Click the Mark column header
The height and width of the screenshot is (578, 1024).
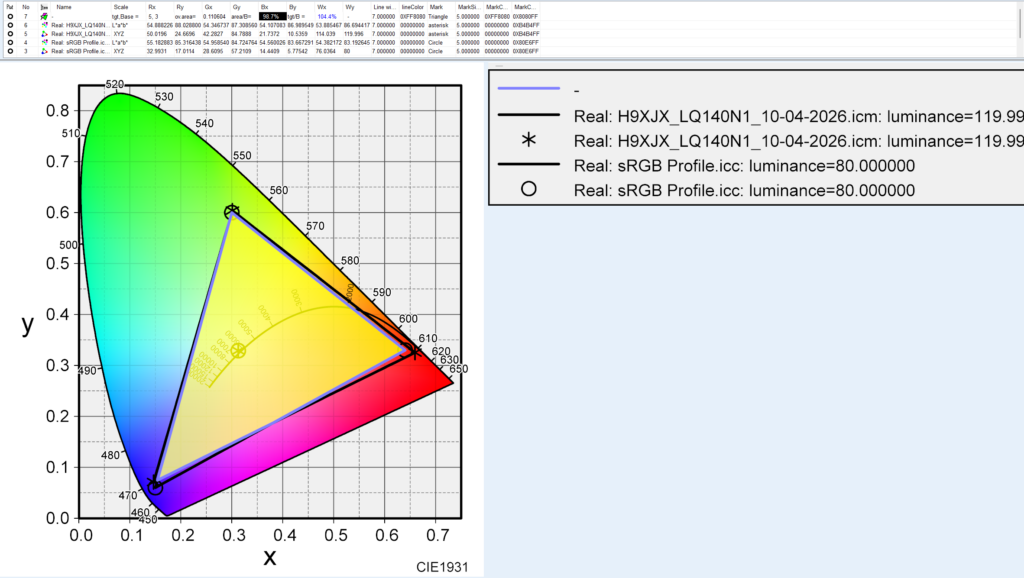(436, 7)
